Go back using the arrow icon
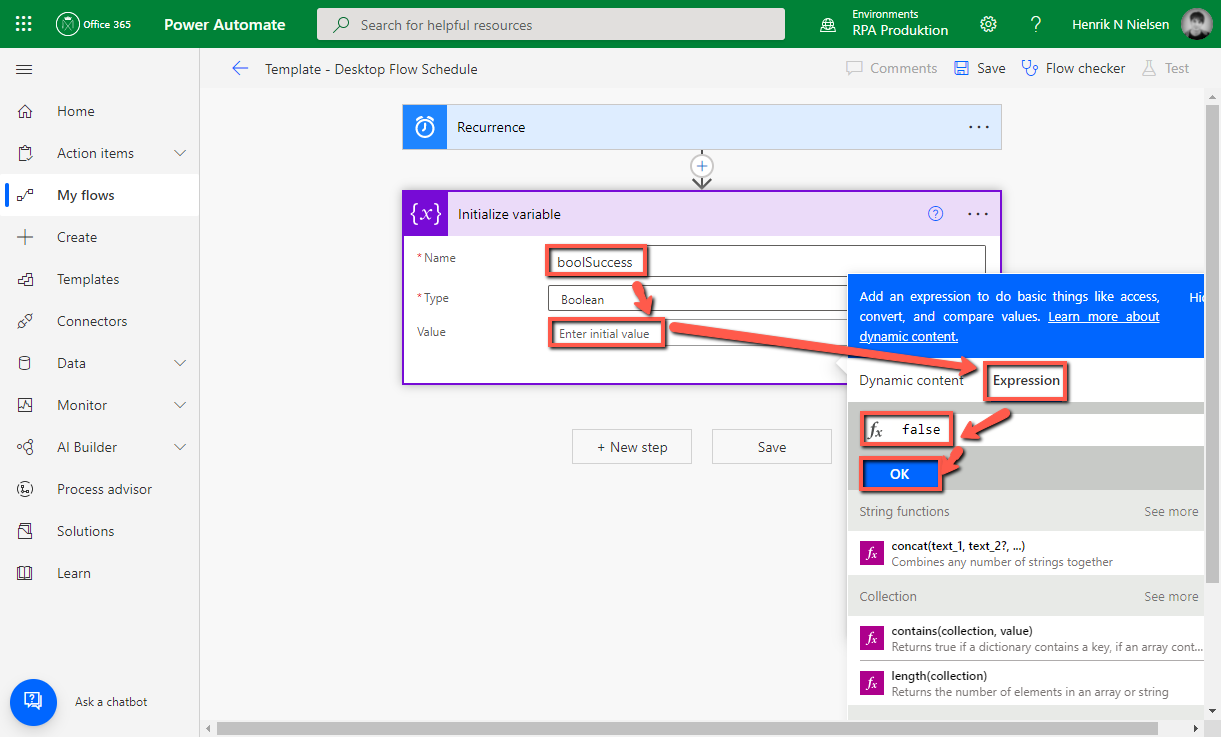Image resolution: width=1221 pixels, height=737 pixels. pyautogui.click(x=240, y=69)
